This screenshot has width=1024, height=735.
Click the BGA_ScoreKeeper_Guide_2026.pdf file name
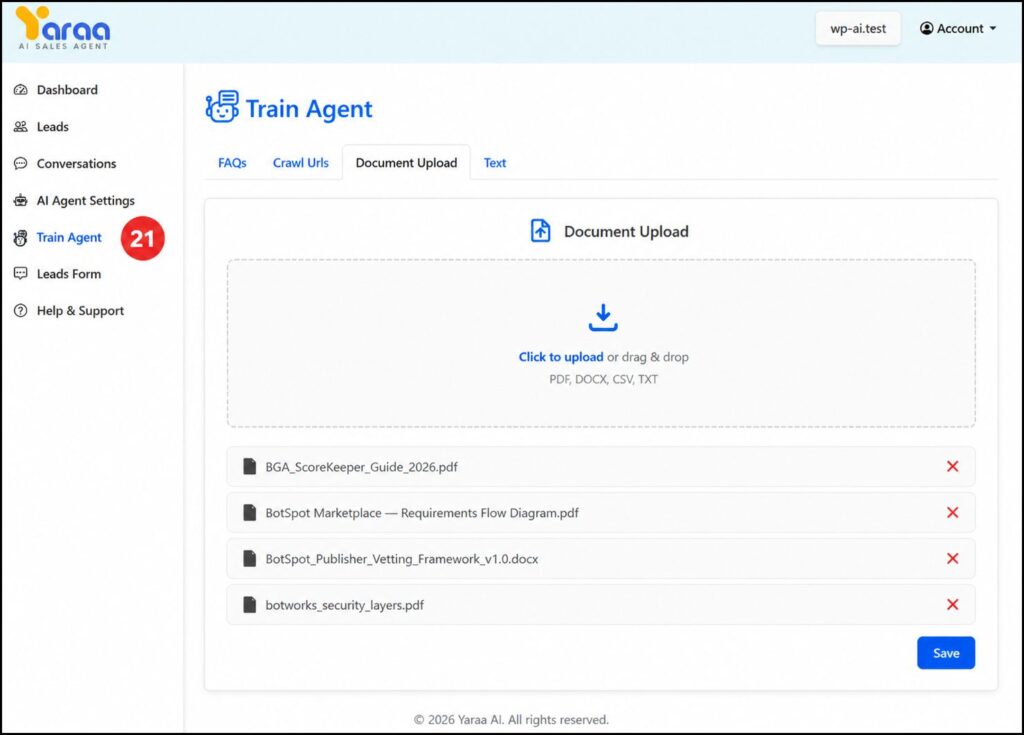point(361,467)
